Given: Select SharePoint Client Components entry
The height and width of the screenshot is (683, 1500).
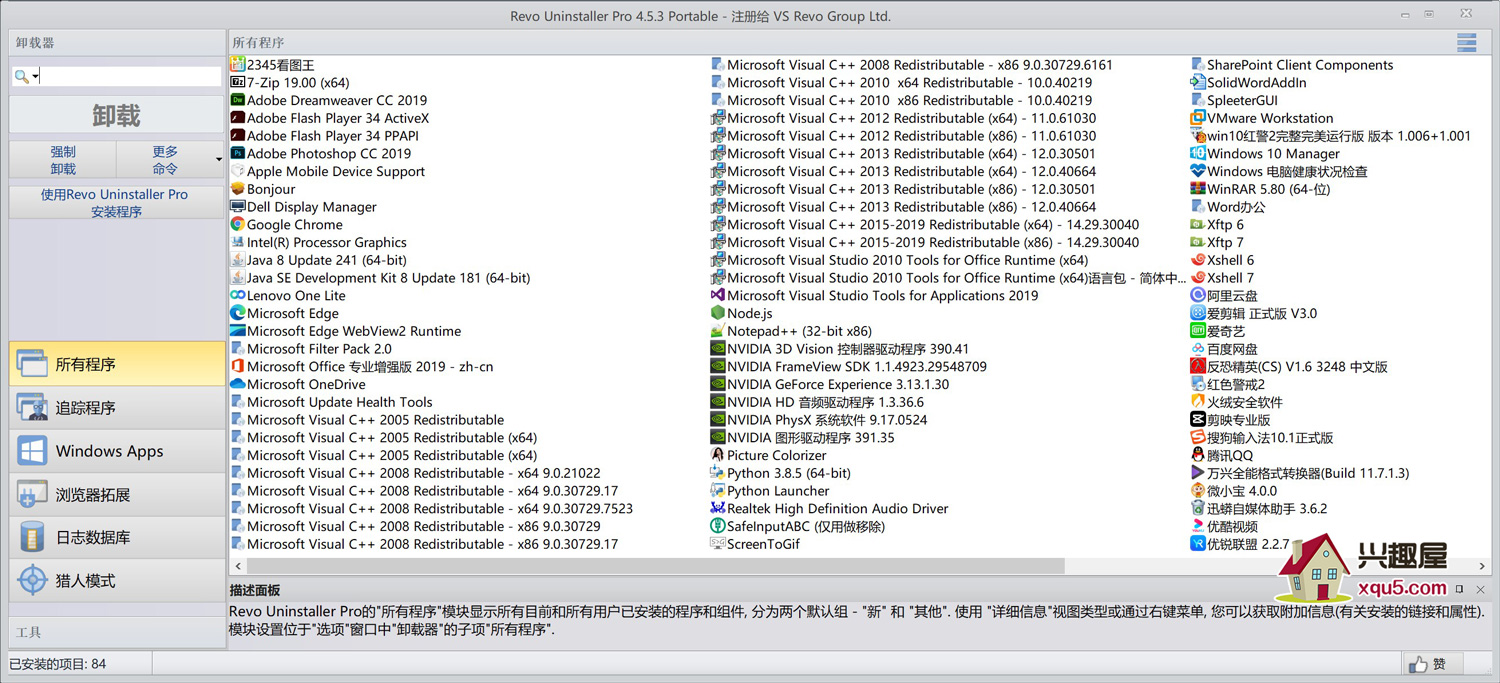Looking at the screenshot, I should (1291, 65).
